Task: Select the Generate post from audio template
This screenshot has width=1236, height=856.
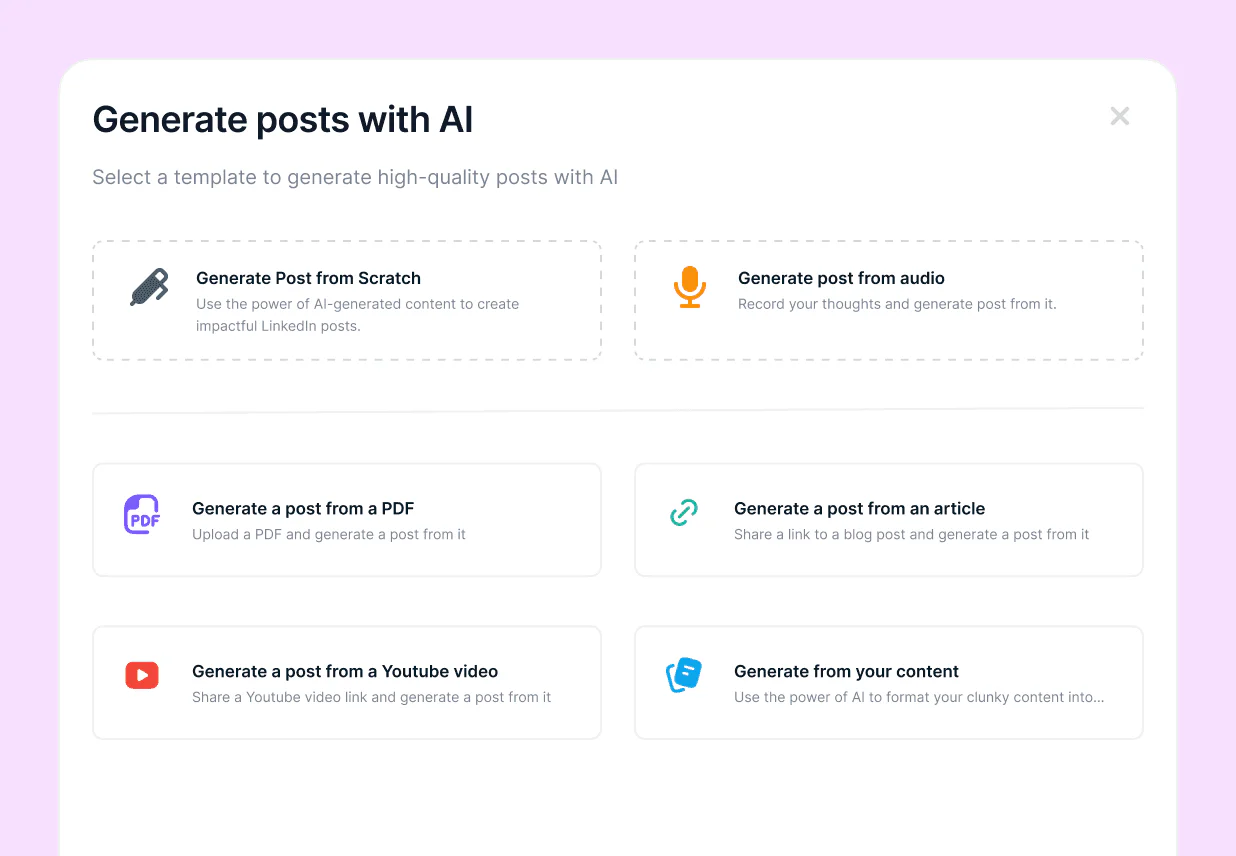Action: [x=888, y=300]
